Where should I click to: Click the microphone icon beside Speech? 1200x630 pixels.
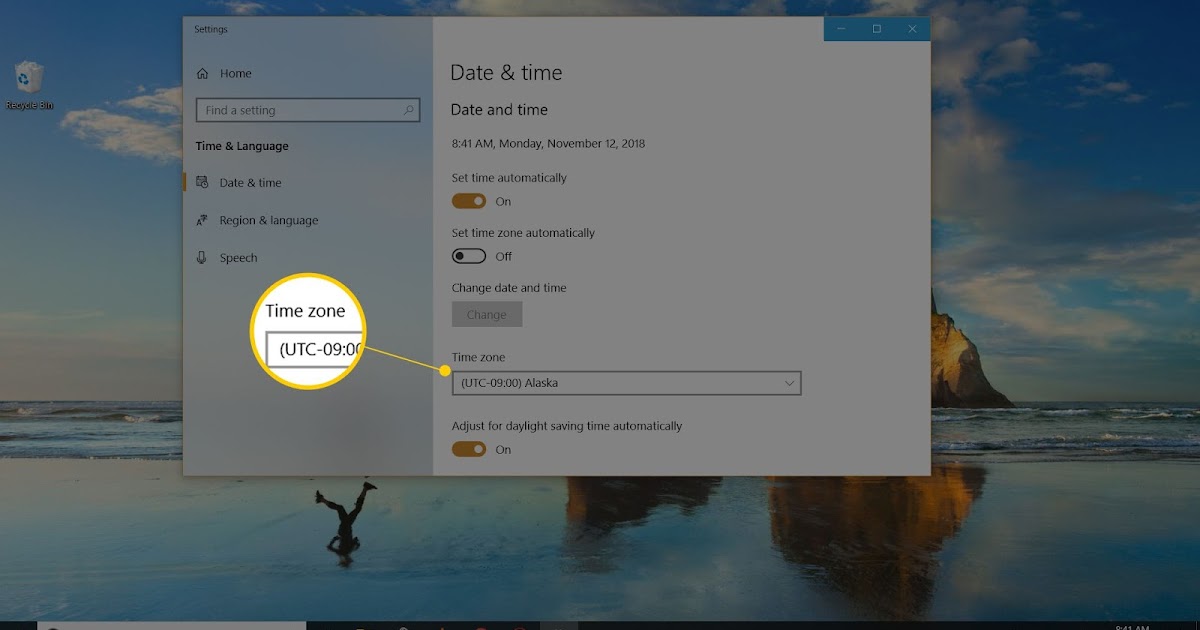tap(203, 257)
